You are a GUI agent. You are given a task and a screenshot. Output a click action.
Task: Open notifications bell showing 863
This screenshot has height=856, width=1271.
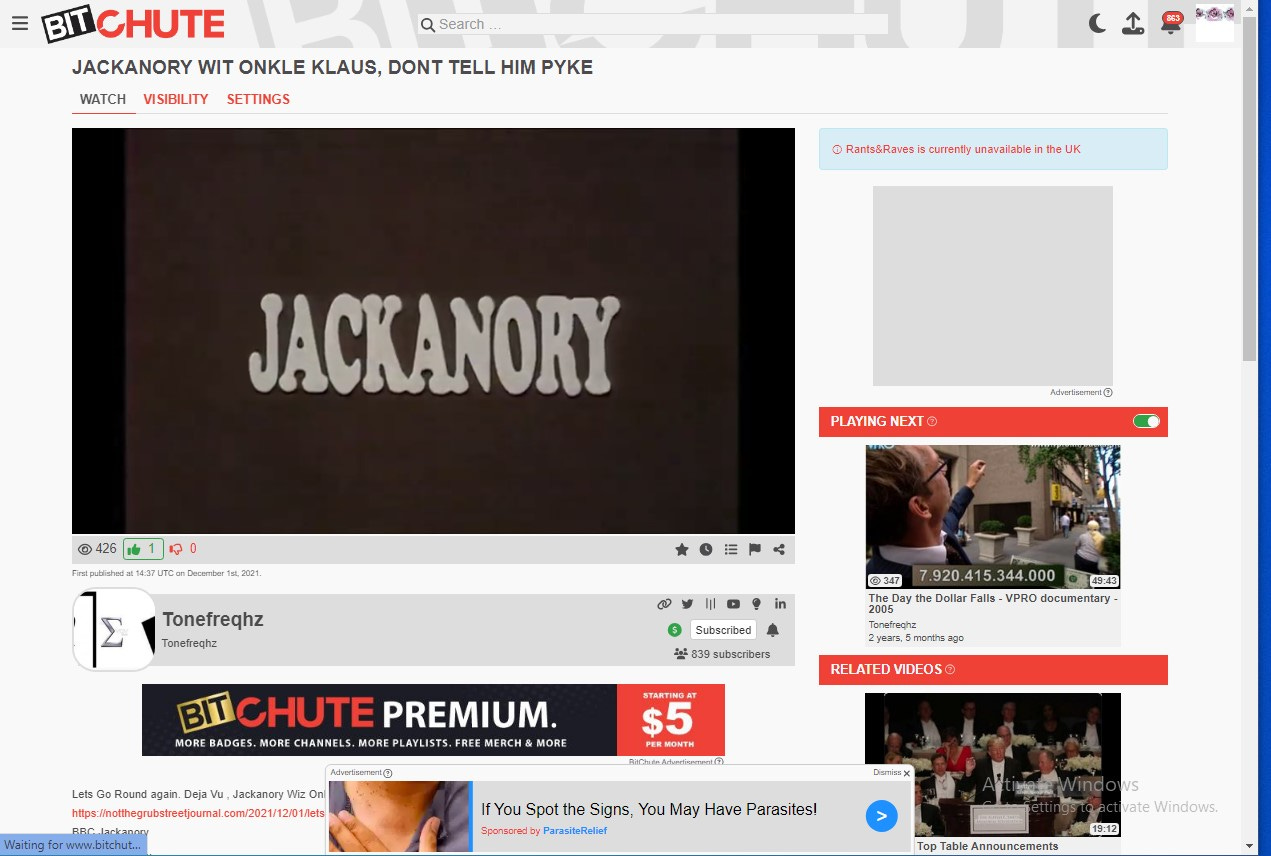pyautogui.click(x=1171, y=23)
